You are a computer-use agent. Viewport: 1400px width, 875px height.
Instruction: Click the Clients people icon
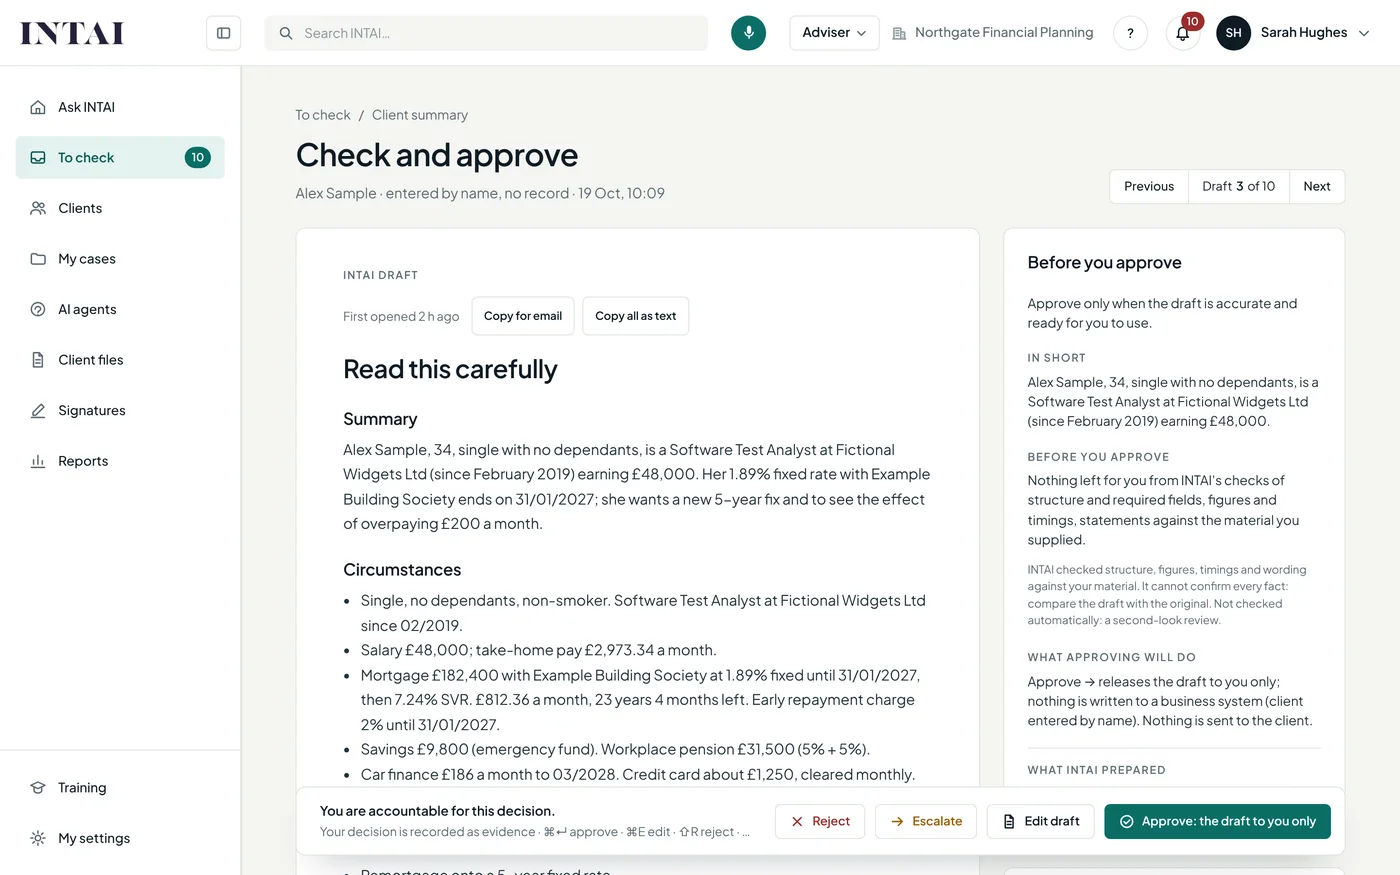click(38, 208)
